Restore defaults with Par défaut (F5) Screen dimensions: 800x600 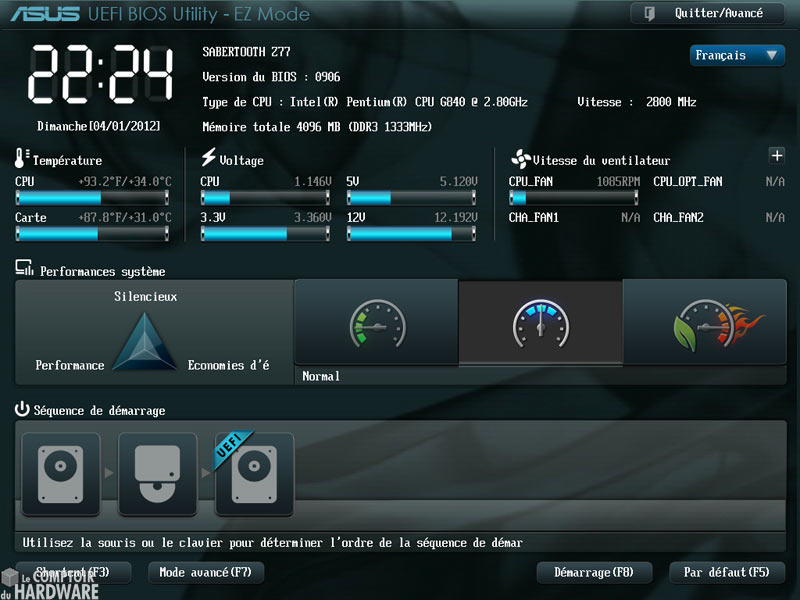[726, 572]
